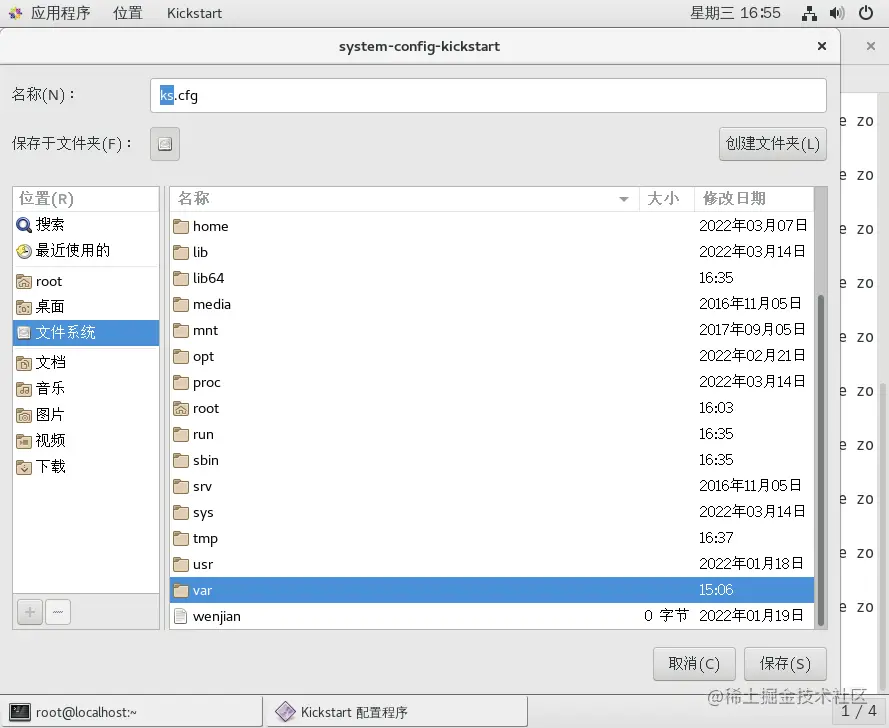Click the opt folder date 2022年02月21日
This screenshot has height=728, width=889.
pos(752,356)
